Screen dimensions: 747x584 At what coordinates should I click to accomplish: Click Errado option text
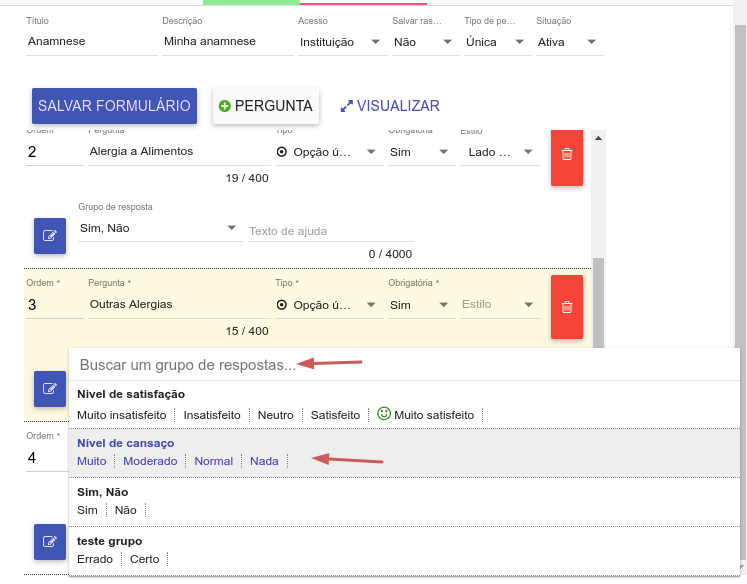coord(95,559)
